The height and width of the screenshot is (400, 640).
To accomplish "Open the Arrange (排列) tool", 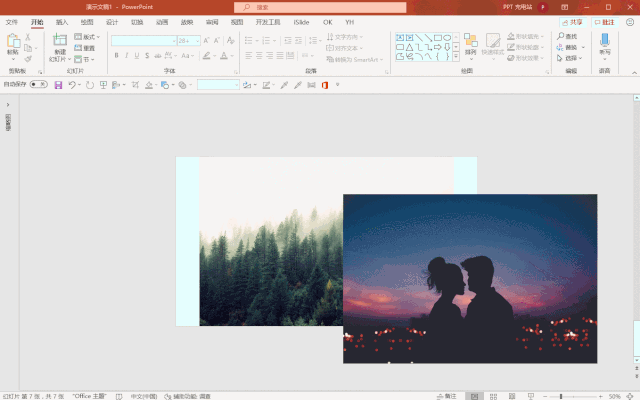I will tap(470, 45).
